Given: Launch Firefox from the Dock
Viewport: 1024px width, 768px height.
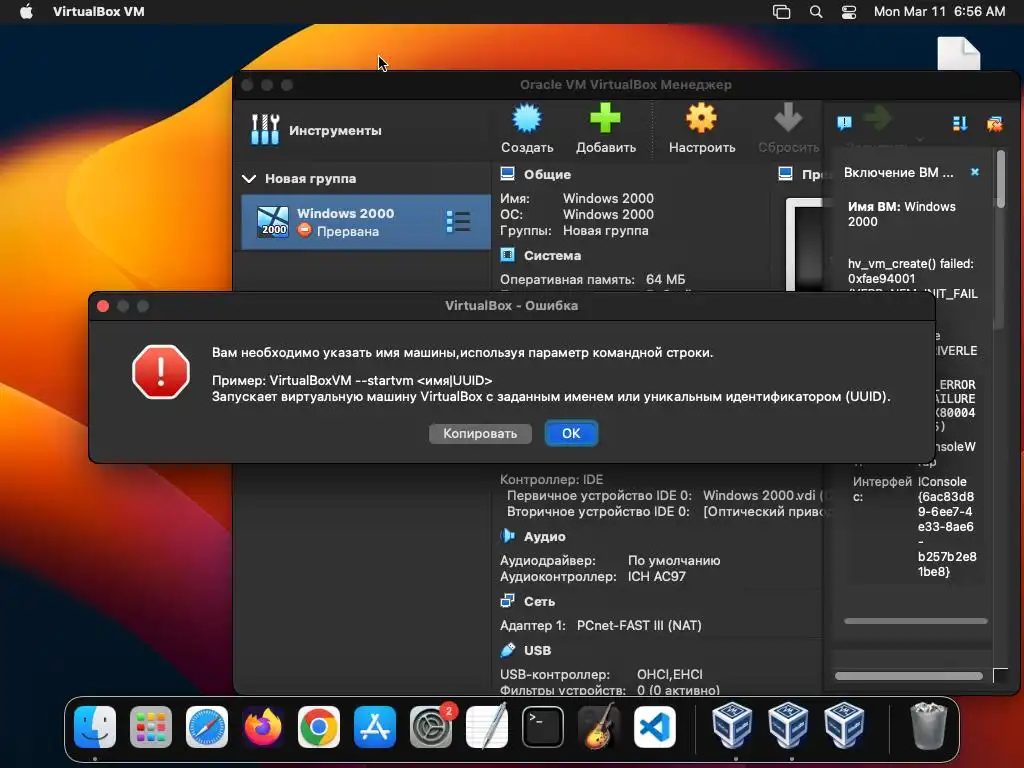Looking at the screenshot, I should pos(263,727).
